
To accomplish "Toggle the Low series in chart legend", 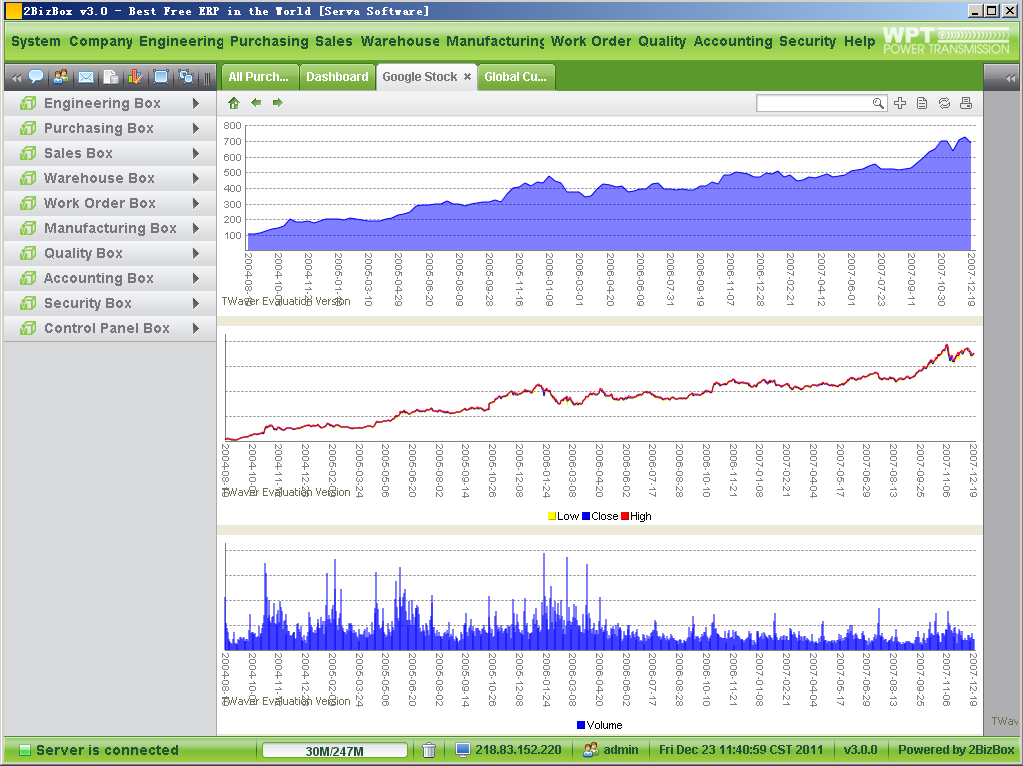I will point(562,516).
